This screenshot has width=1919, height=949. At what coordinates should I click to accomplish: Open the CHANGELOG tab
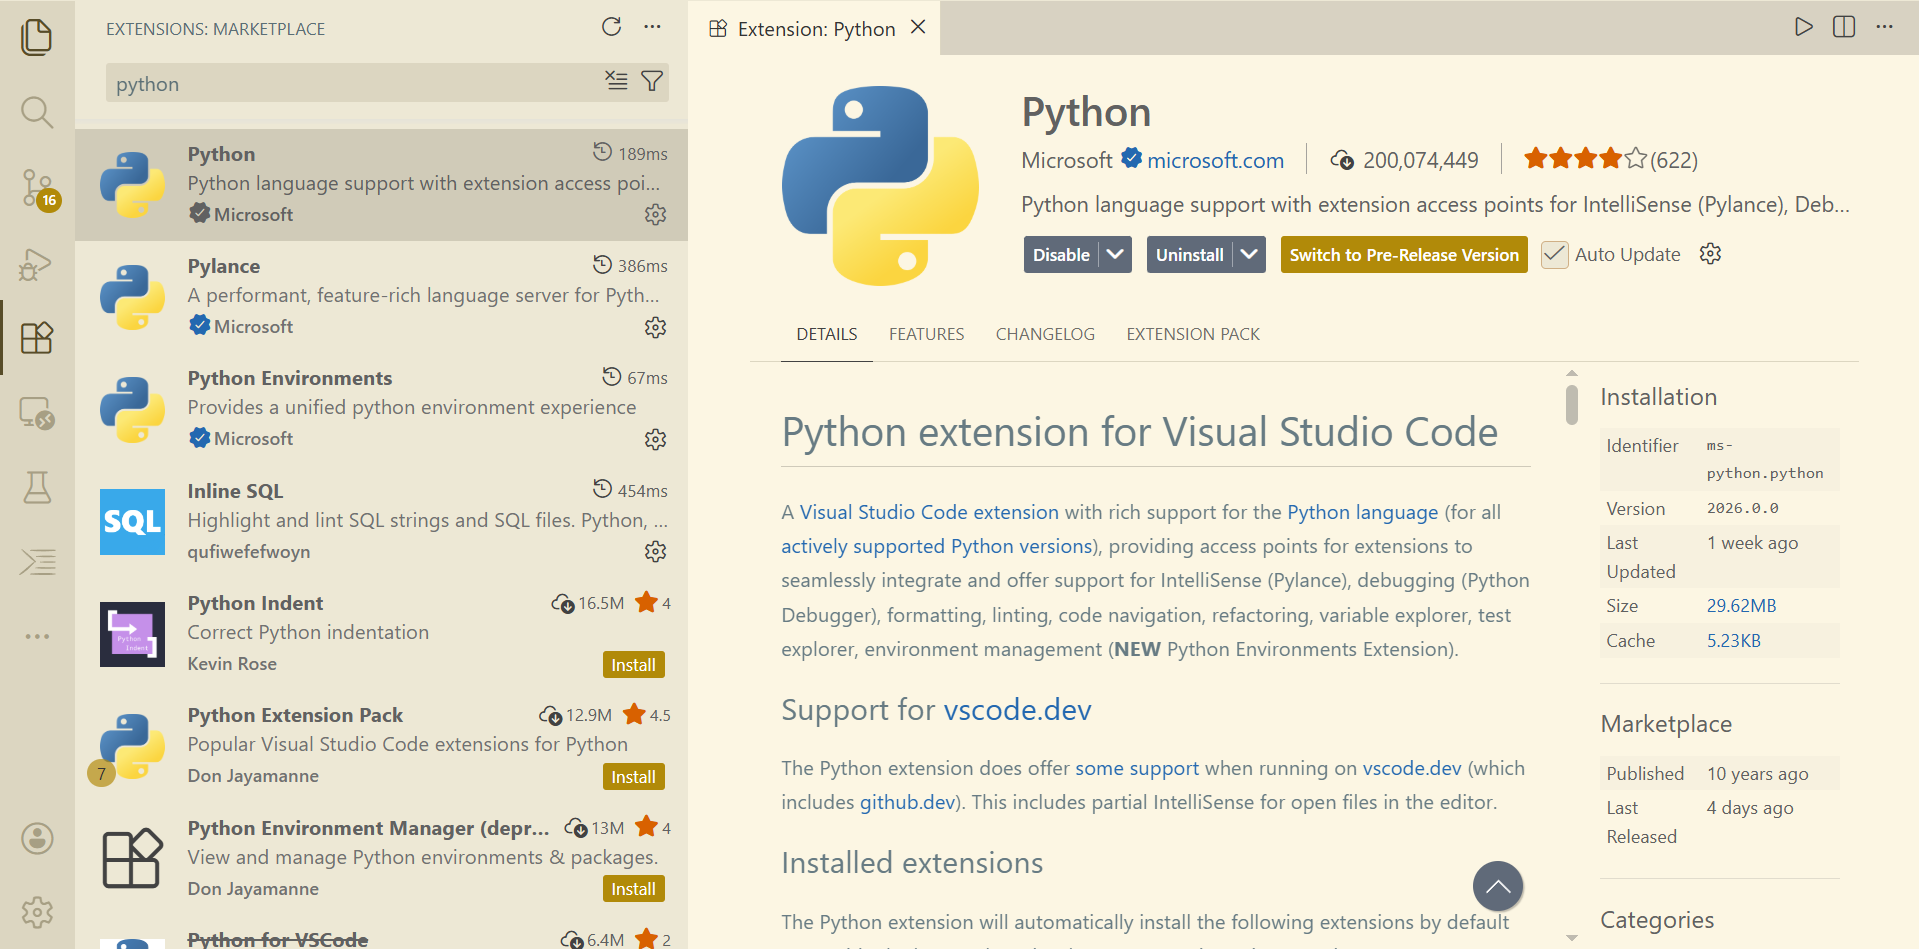coord(1044,334)
